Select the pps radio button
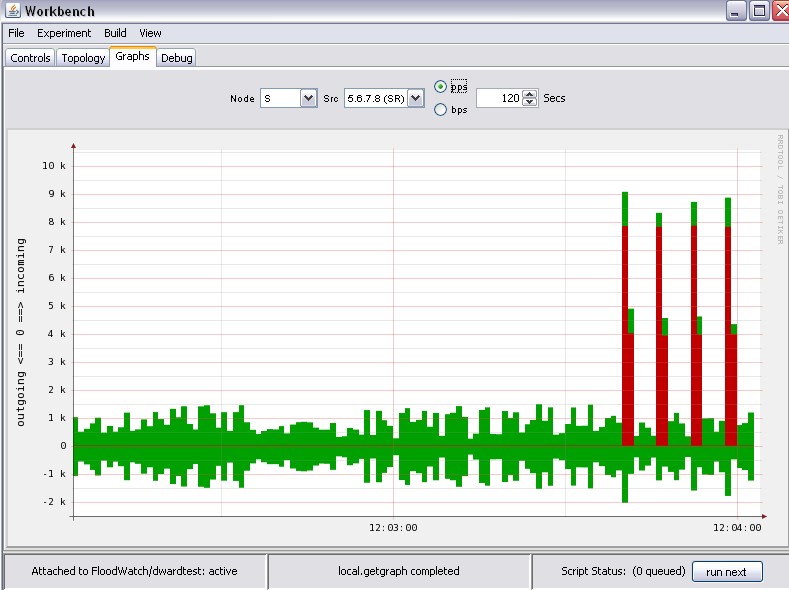 441,87
